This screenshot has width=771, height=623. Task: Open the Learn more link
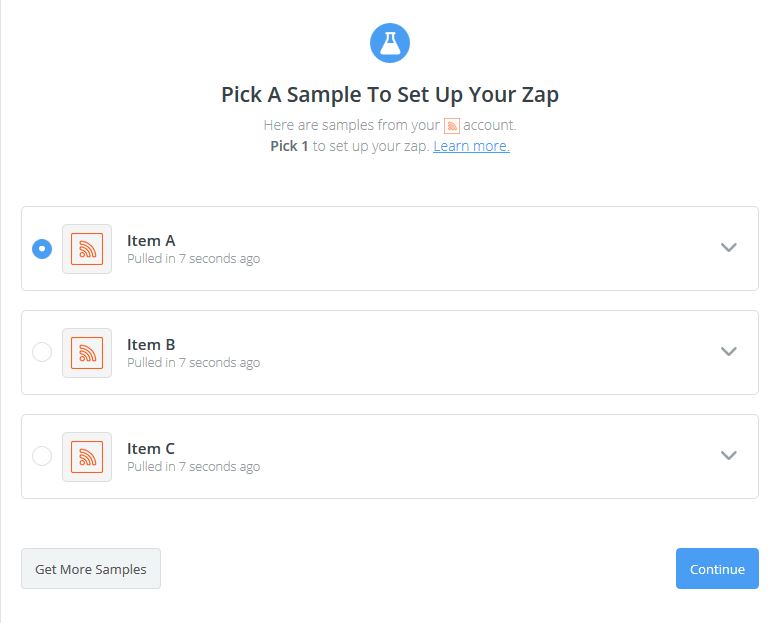(x=471, y=146)
